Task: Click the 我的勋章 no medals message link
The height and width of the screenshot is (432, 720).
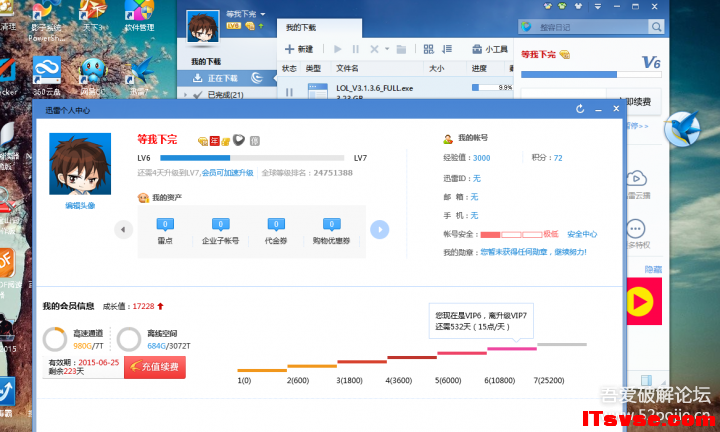Action: coord(533,252)
